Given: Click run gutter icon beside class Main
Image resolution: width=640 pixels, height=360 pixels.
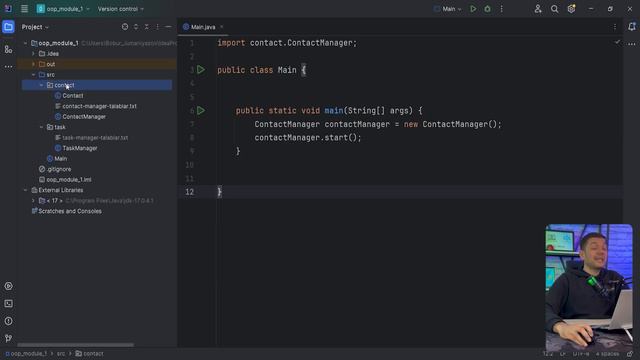Looking at the screenshot, I should (x=201, y=70).
